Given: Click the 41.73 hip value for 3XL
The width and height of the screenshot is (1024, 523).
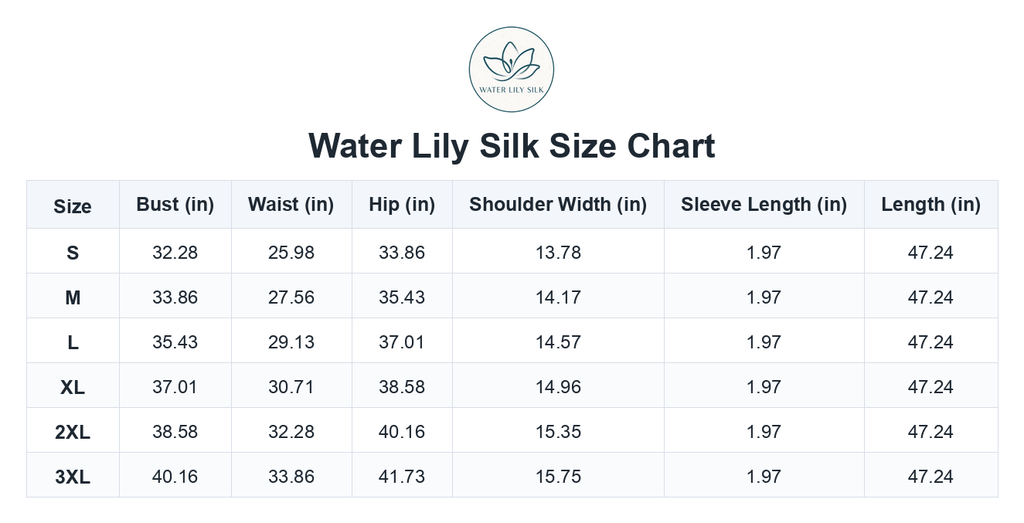Looking at the screenshot, I should [x=402, y=477].
